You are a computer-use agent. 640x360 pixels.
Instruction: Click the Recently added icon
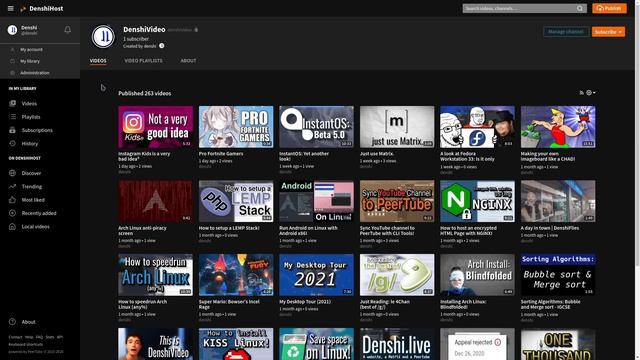click(13, 213)
